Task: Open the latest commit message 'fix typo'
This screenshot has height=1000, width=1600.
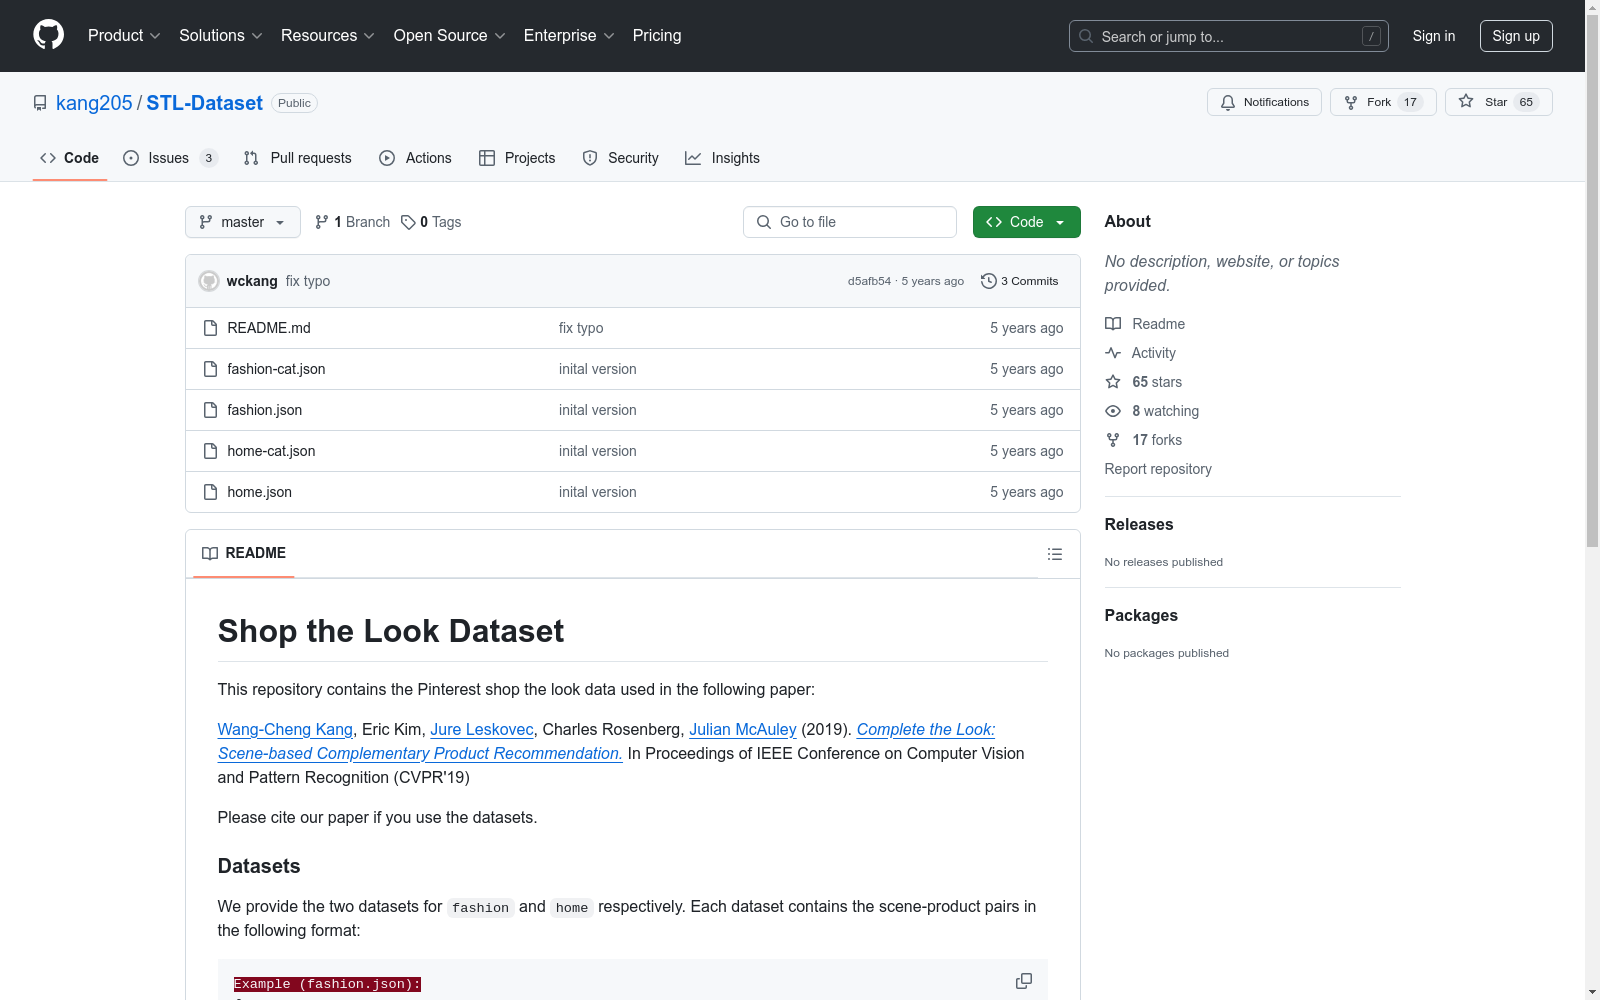Action: 308,281
